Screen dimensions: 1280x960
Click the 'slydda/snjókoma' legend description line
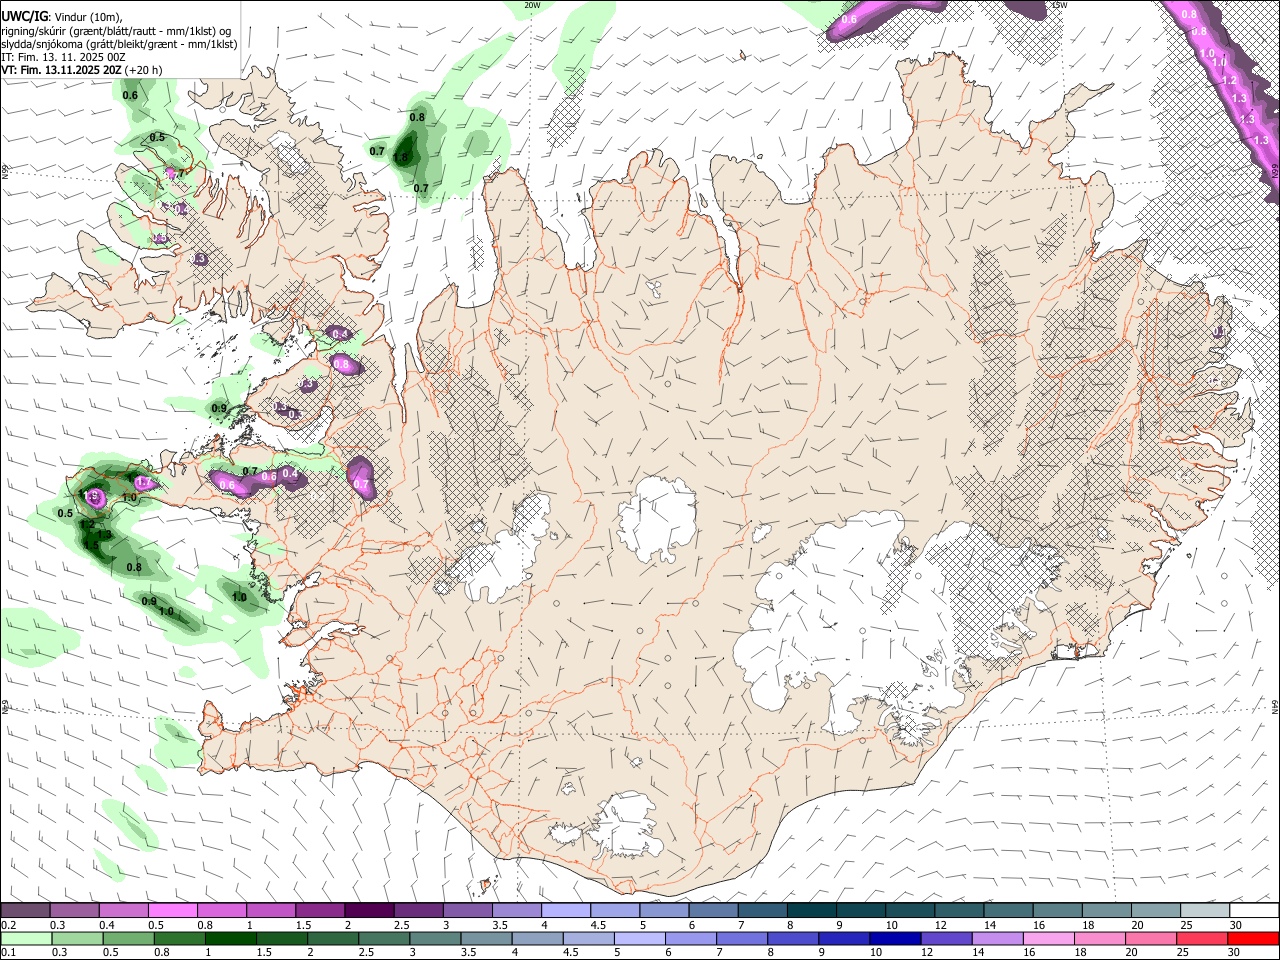[x=119, y=44]
